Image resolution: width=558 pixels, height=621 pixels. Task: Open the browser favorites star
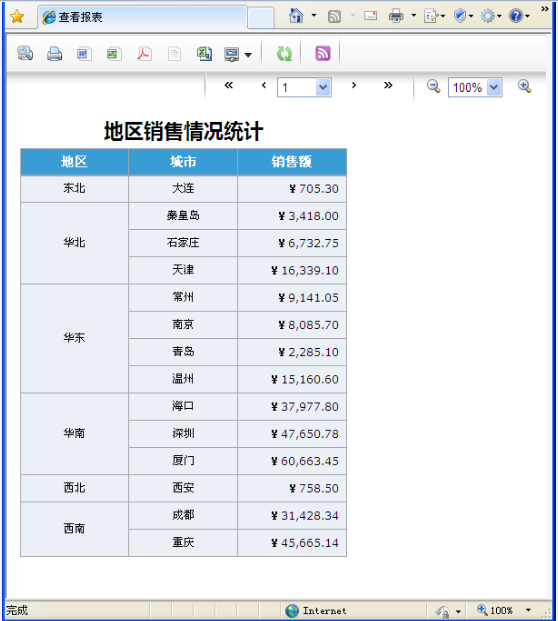point(17,17)
